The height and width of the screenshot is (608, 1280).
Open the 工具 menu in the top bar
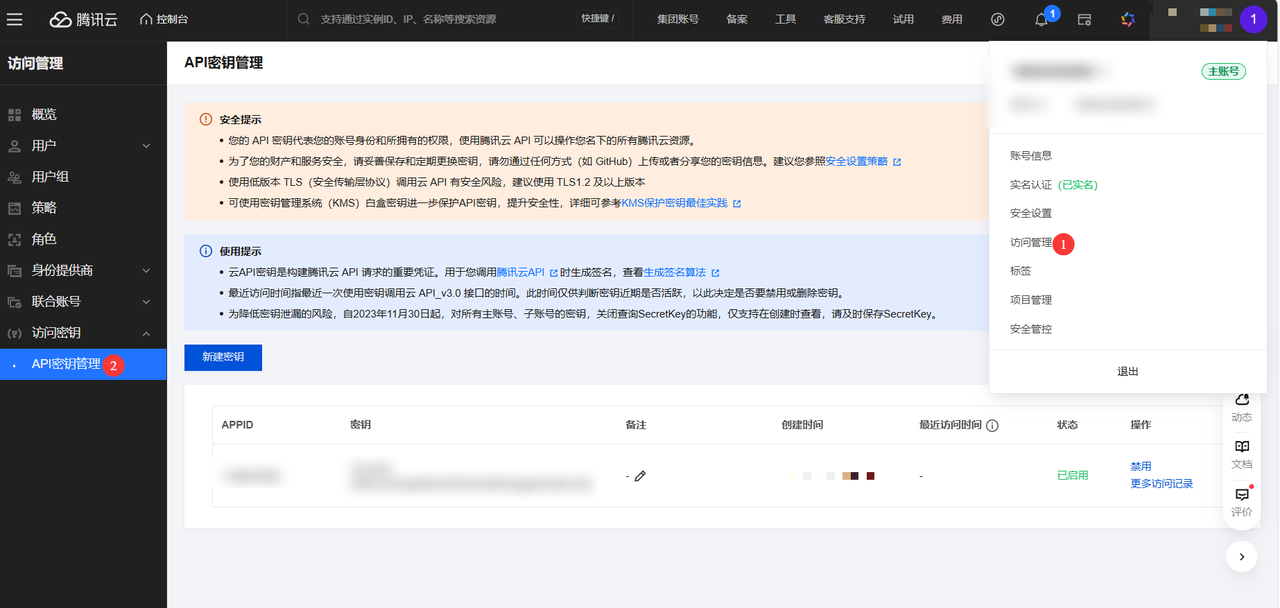pos(785,19)
